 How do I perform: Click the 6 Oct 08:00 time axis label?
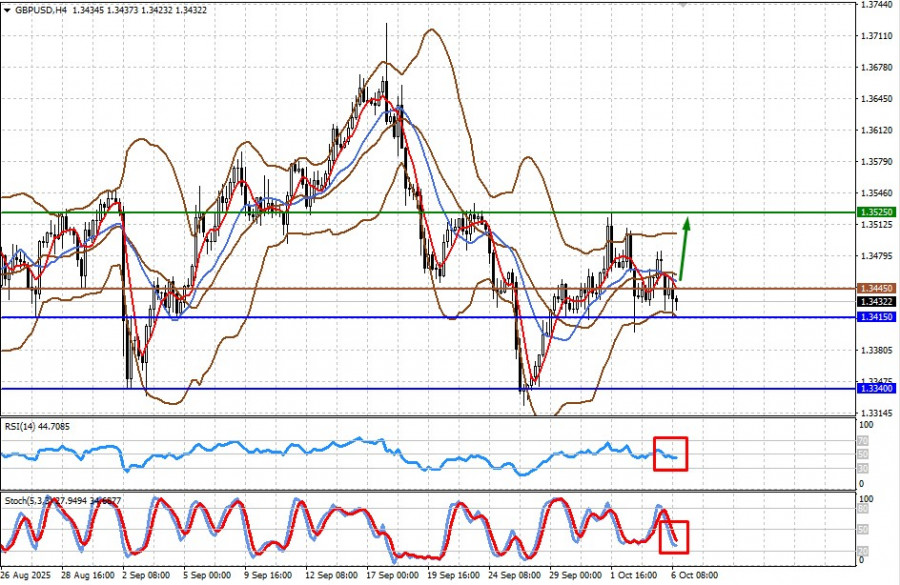tap(695, 575)
